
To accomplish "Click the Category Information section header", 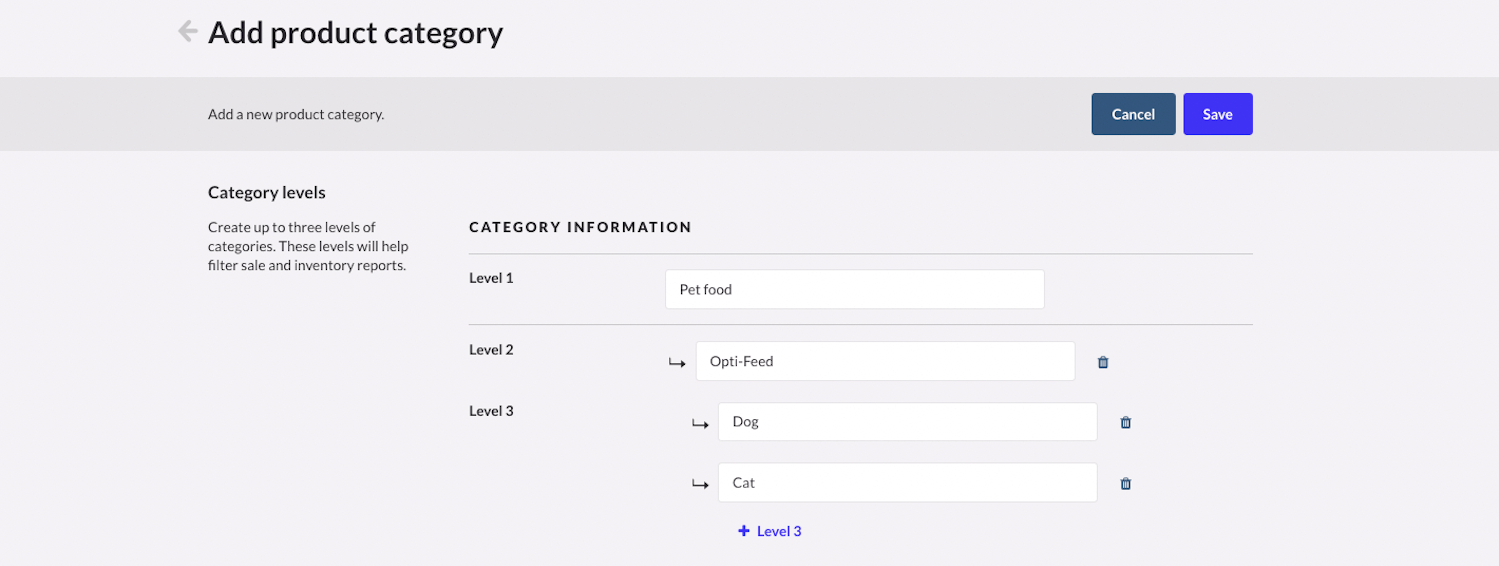I will tap(580, 227).
